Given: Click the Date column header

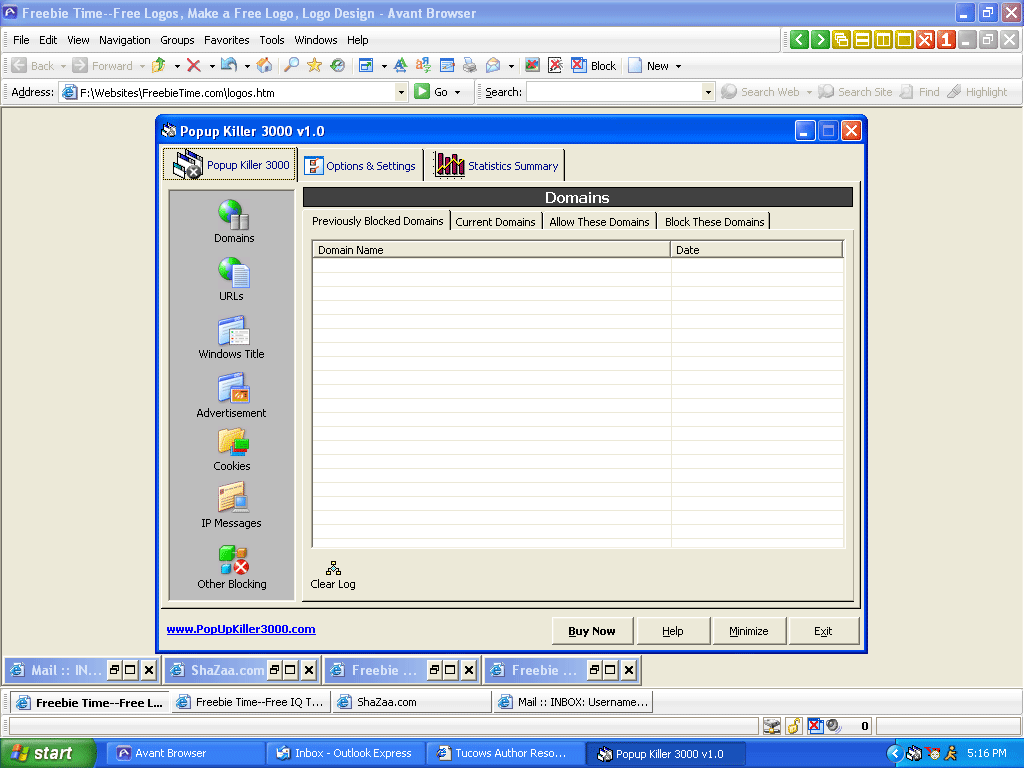Looking at the screenshot, I should click(756, 249).
